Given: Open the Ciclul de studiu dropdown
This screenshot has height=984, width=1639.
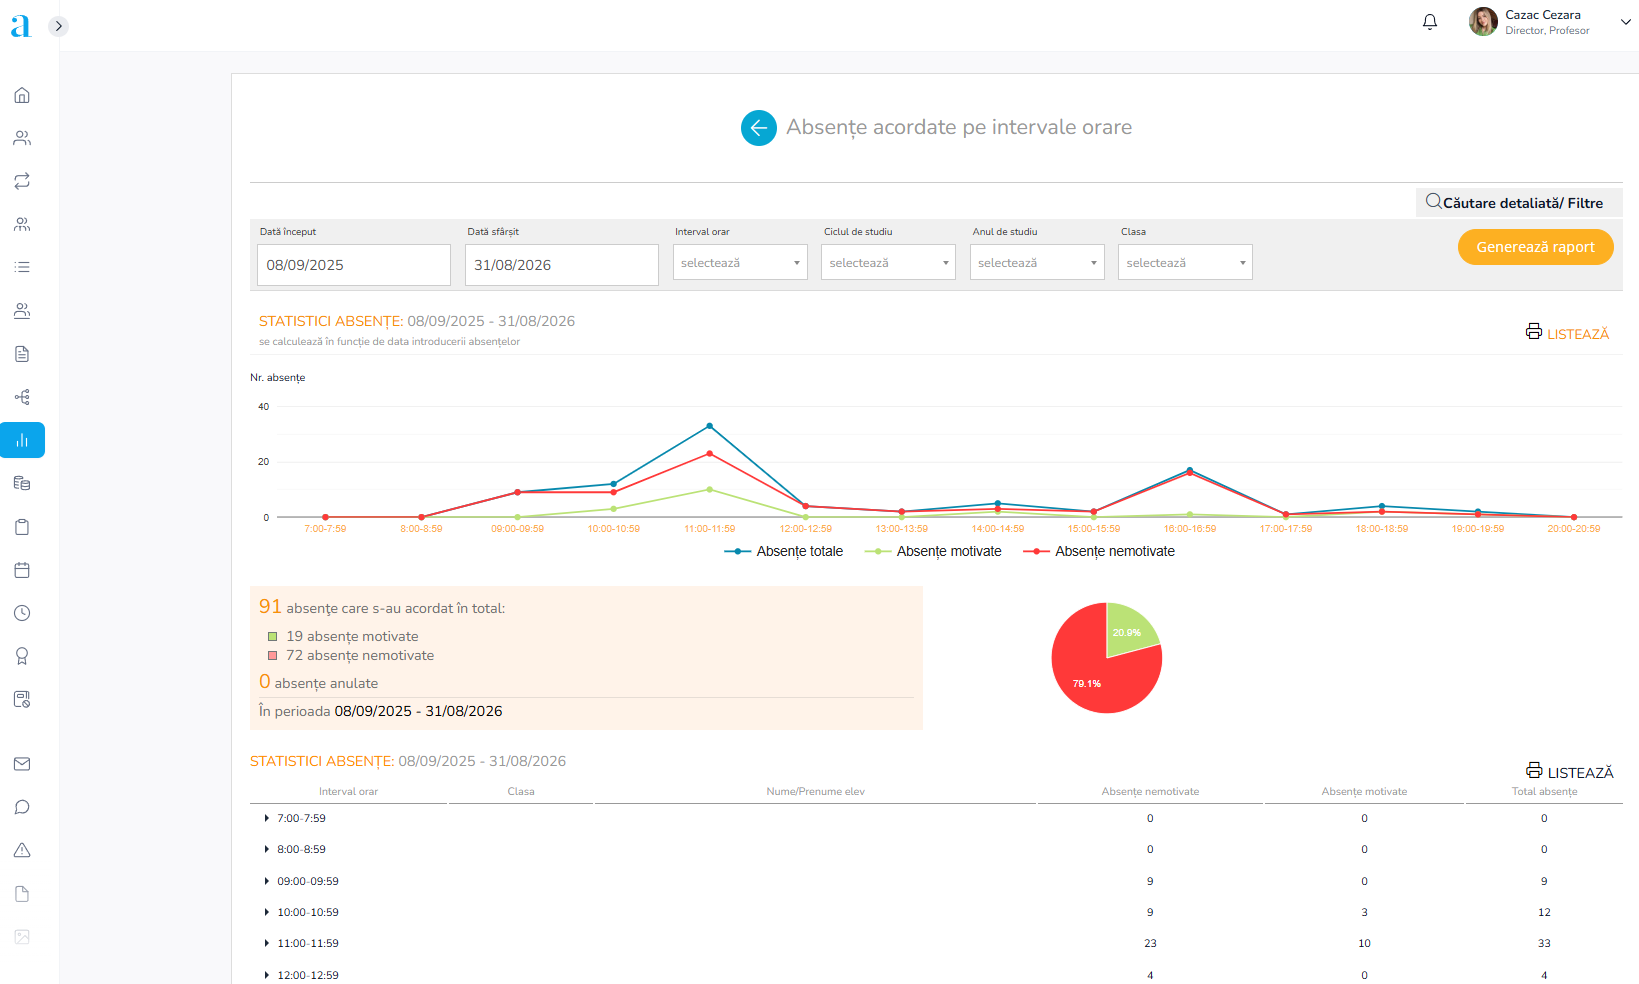Looking at the screenshot, I should point(888,263).
